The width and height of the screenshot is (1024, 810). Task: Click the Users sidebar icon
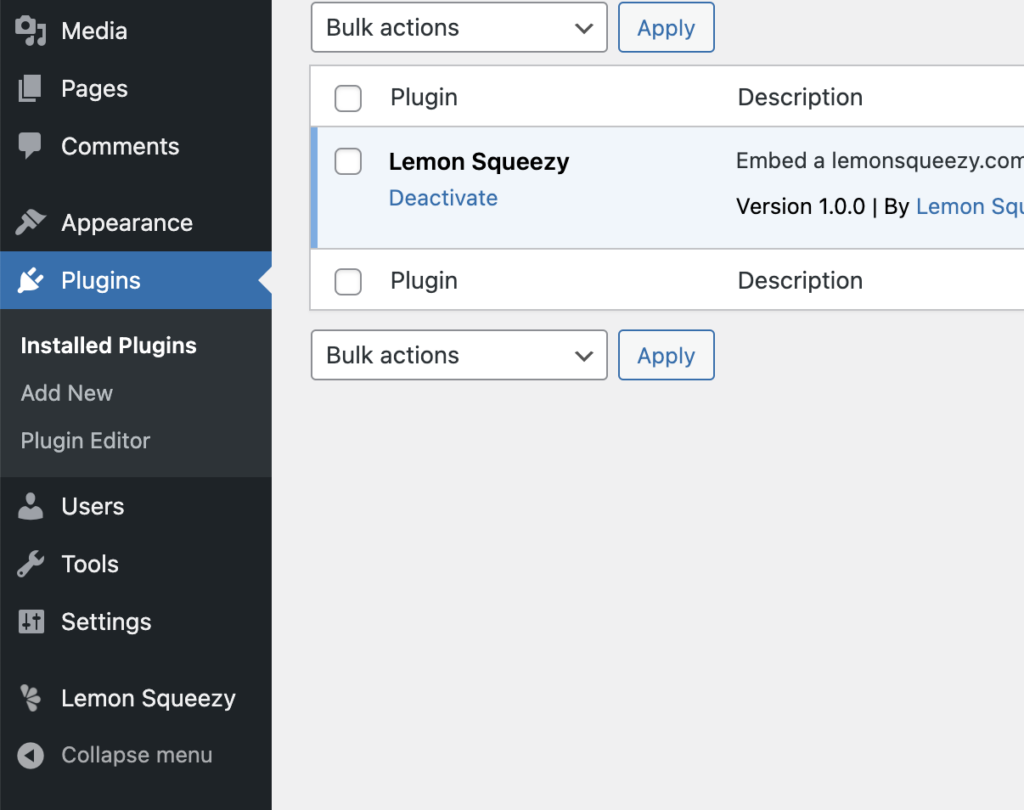(x=30, y=506)
